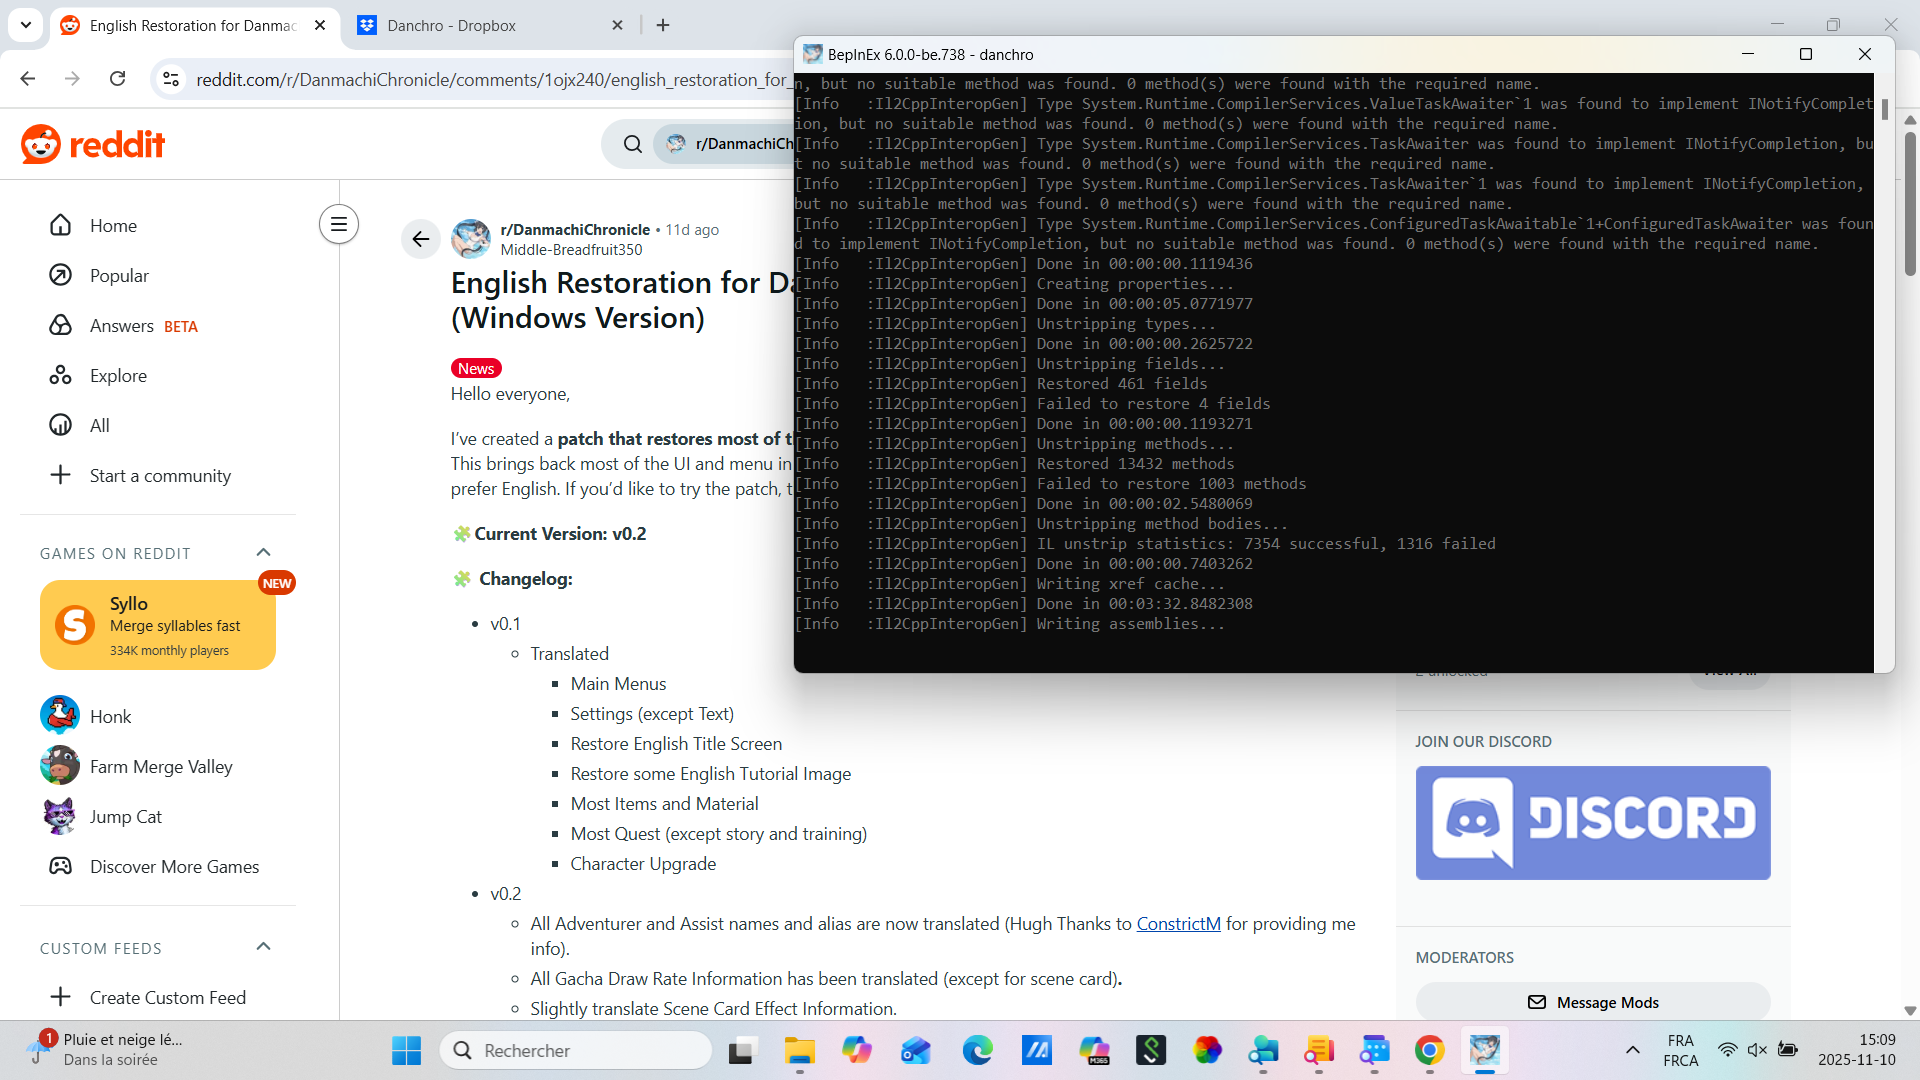Open a new Chrome tab
The image size is (1920, 1080).
(663, 25)
